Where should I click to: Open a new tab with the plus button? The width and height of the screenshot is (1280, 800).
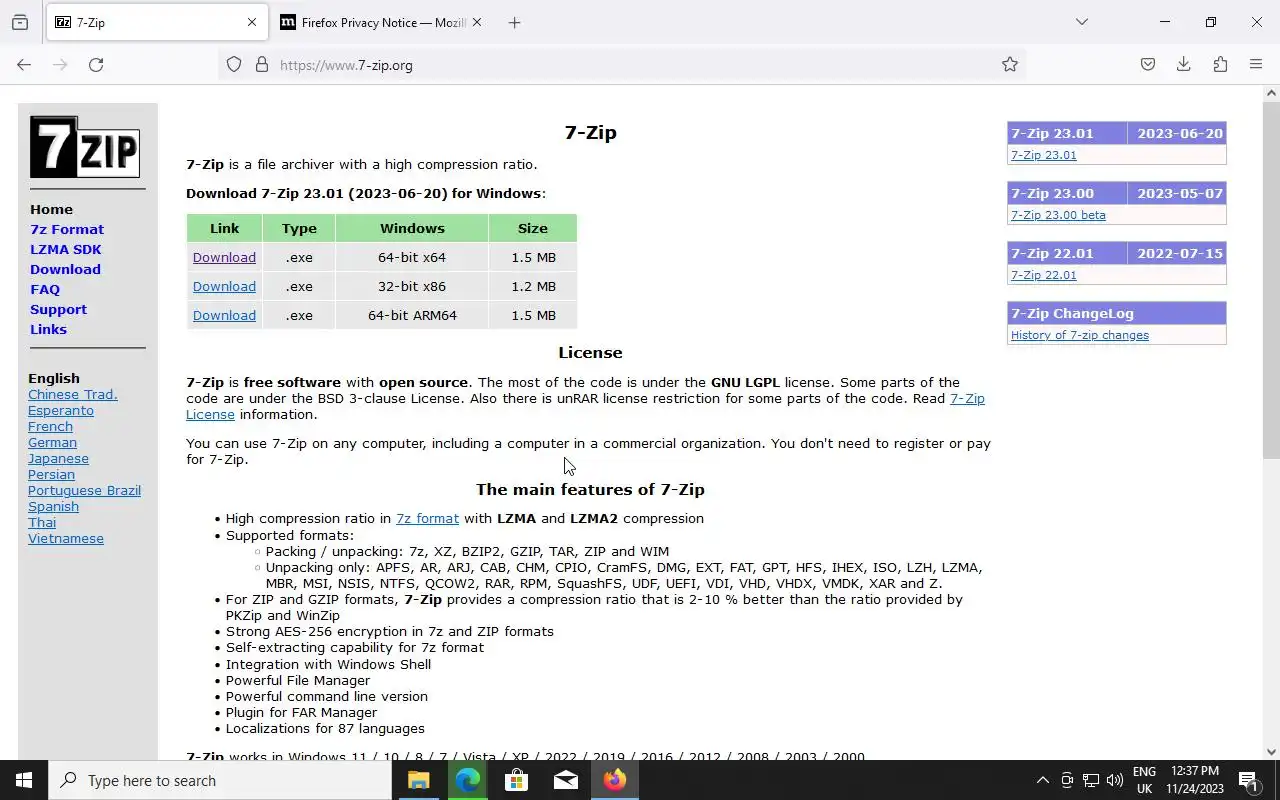(514, 22)
